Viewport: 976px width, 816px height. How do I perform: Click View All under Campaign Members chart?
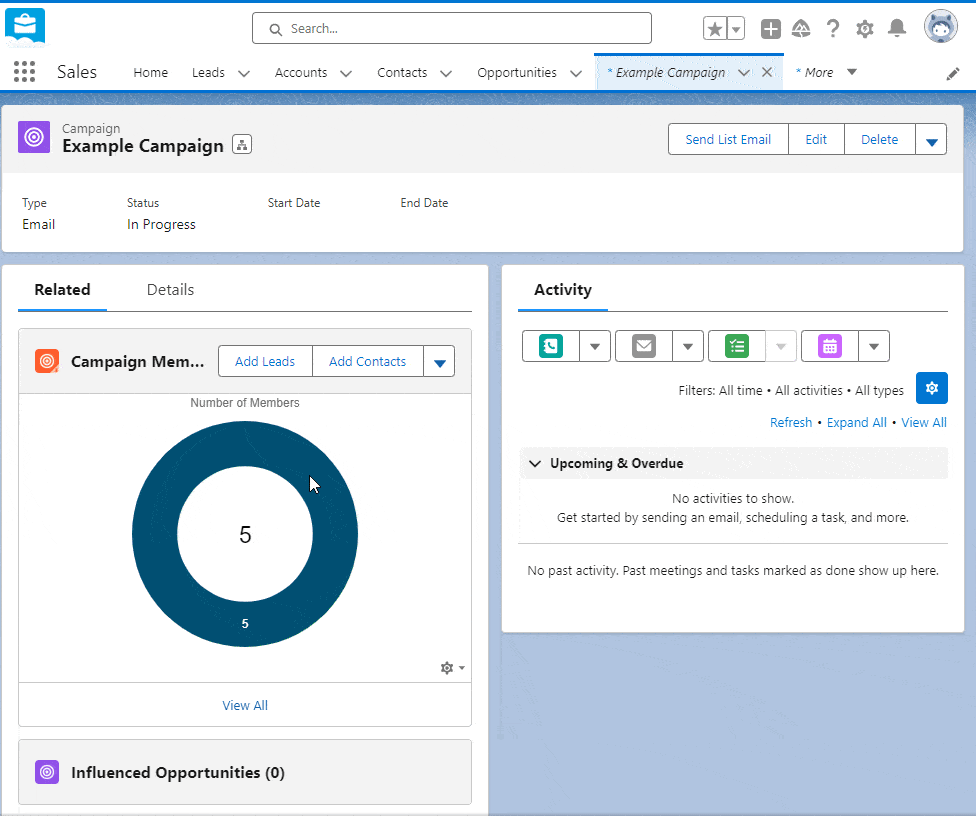[x=245, y=705]
